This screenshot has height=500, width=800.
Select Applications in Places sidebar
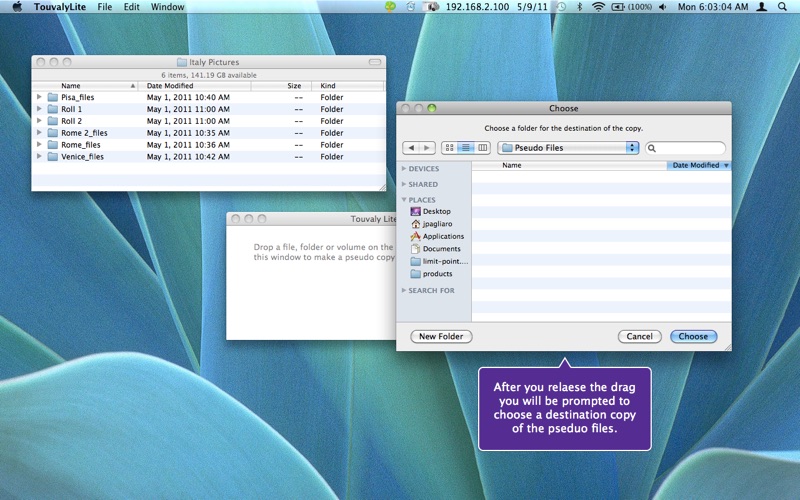pos(437,236)
